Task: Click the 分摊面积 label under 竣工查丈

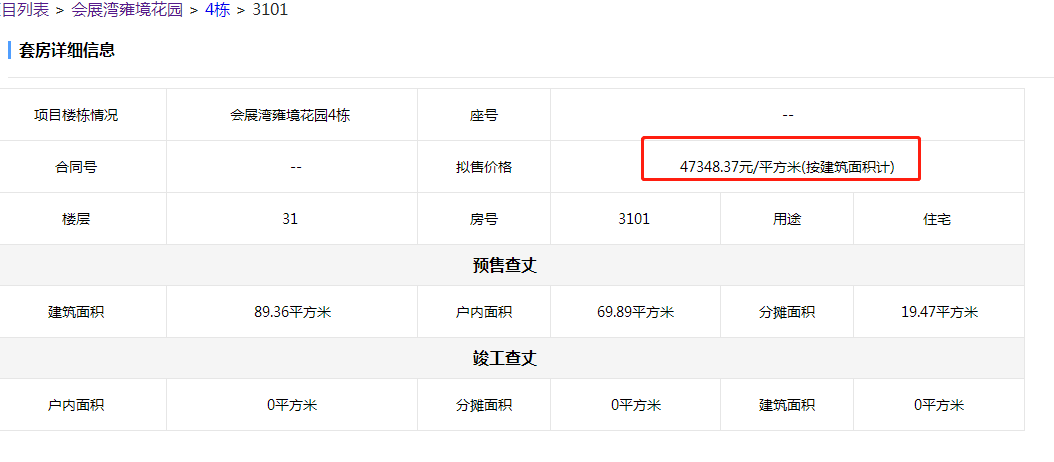Action: 483,405
